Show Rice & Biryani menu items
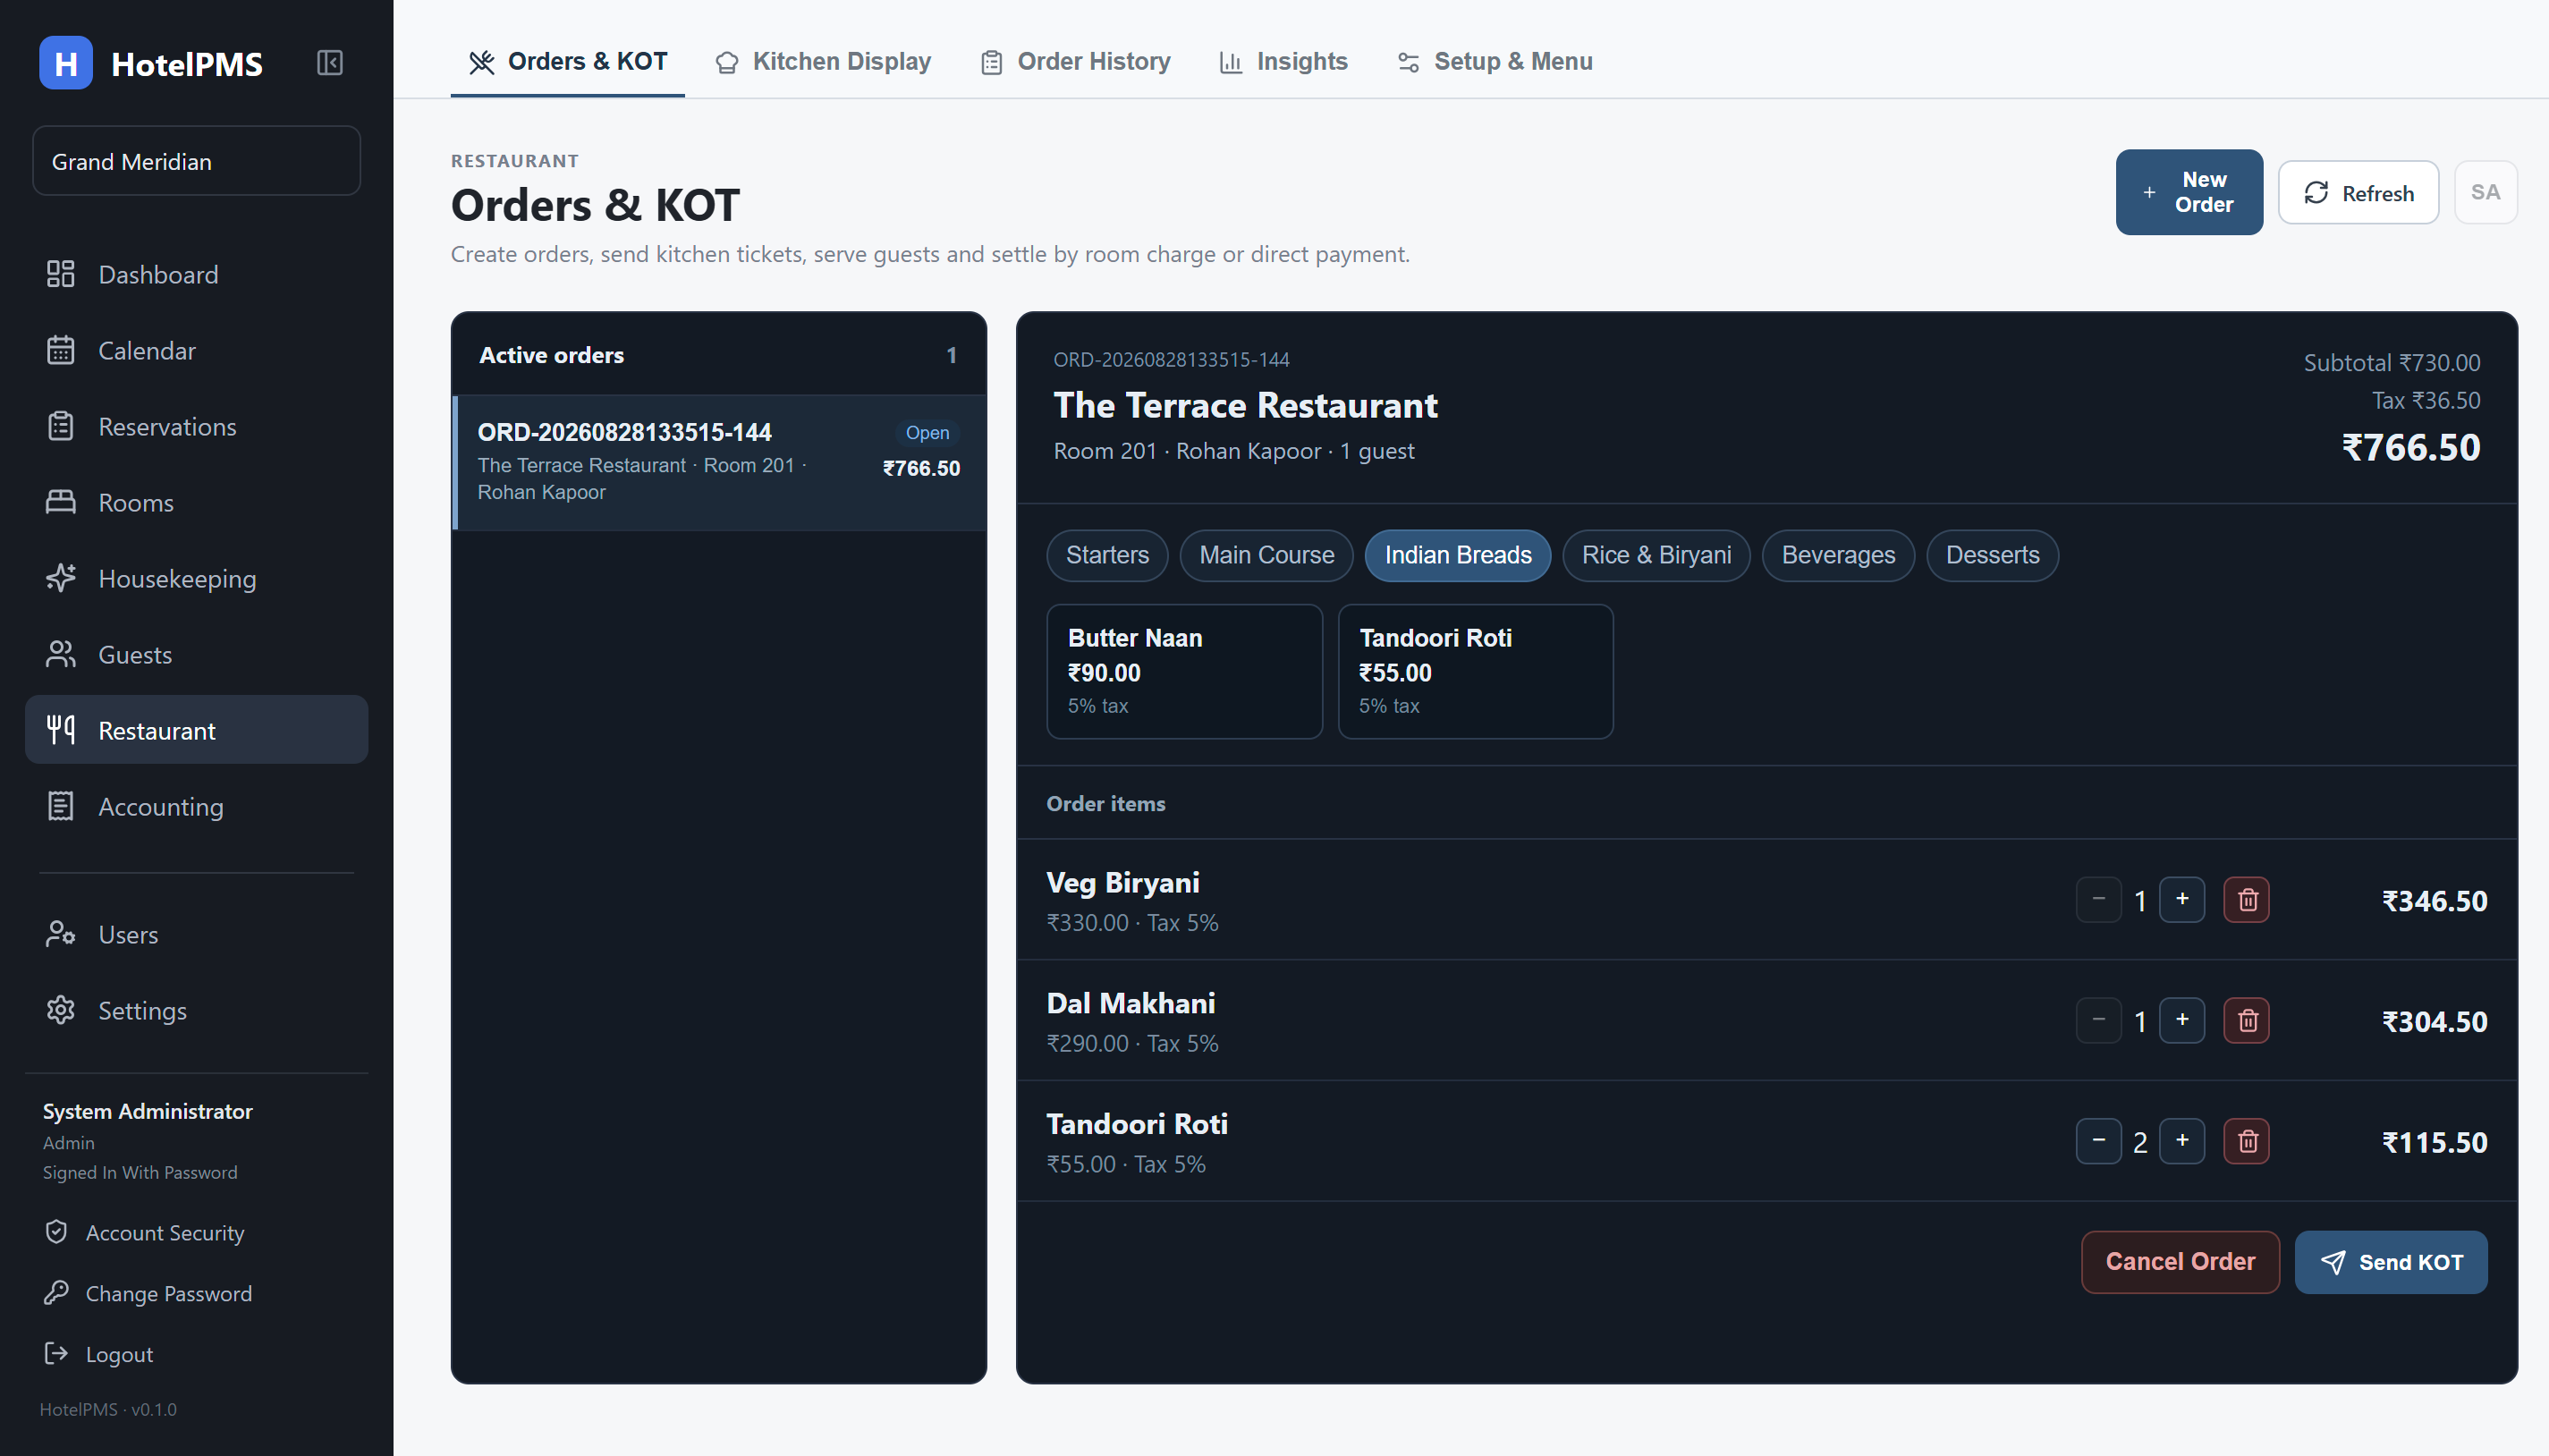This screenshot has width=2549, height=1456. 1656,555
